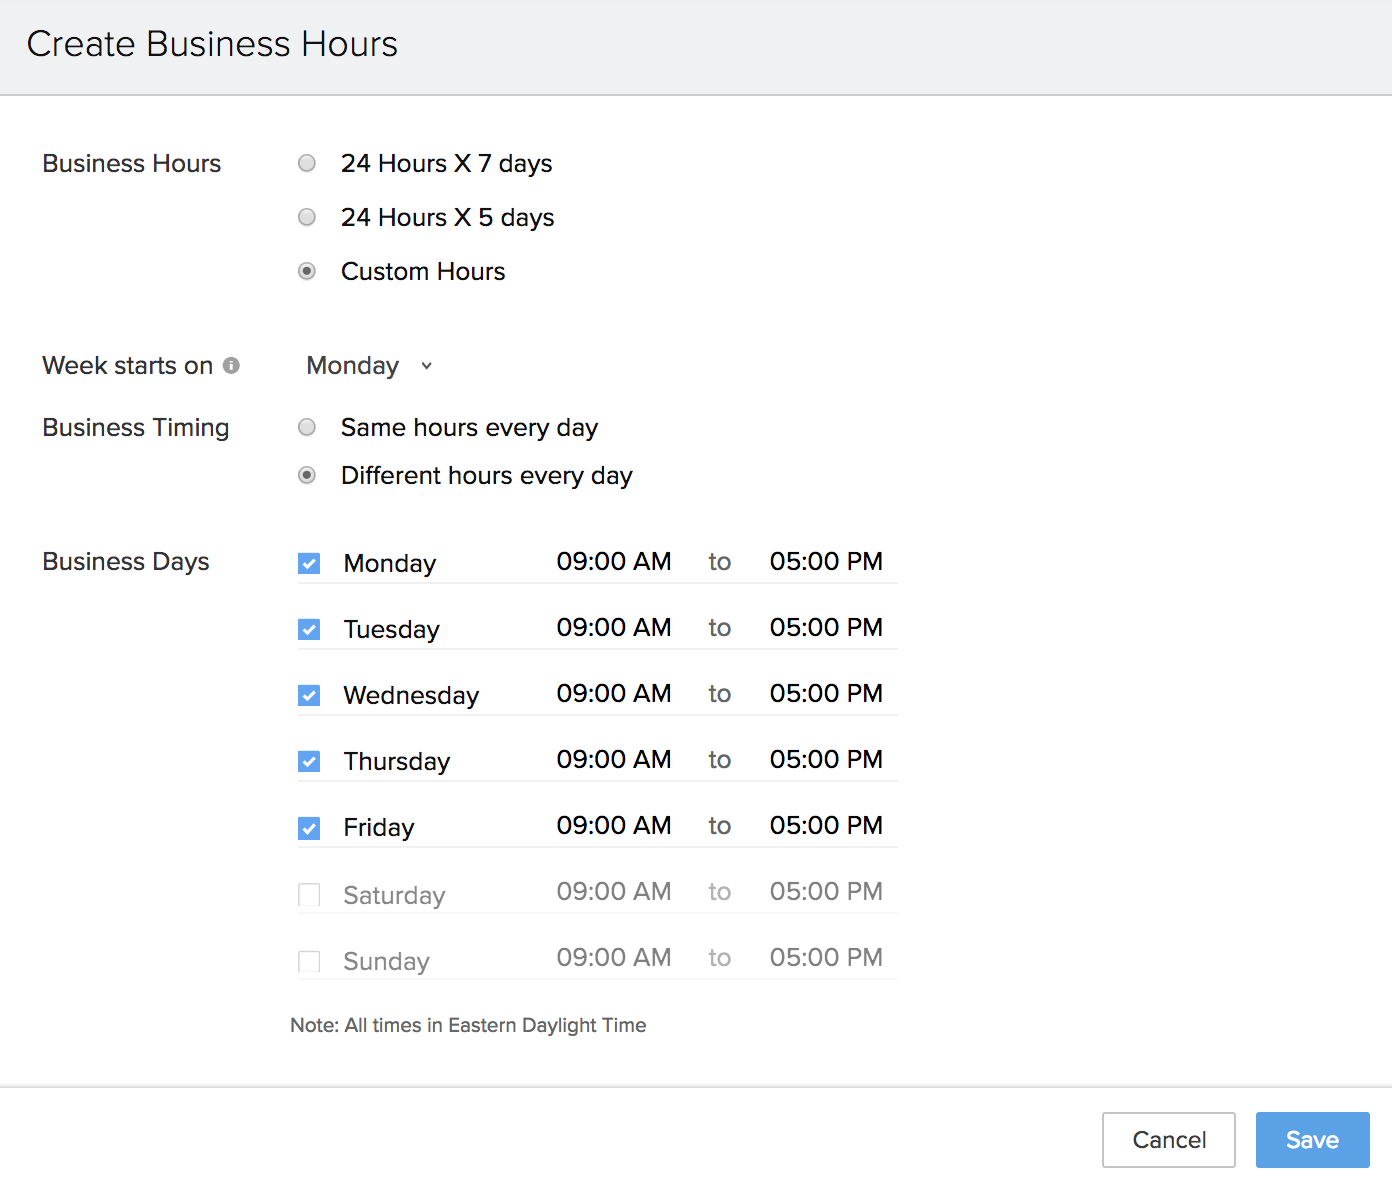Change Friday's start time
This screenshot has height=1182, width=1392.
point(614,826)
